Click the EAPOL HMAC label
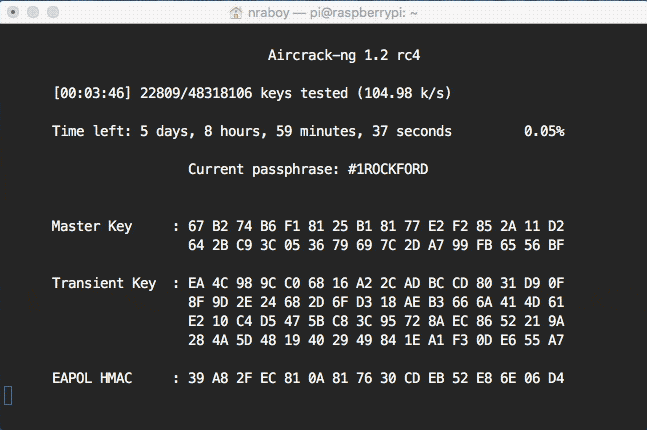 coord(92,378)
